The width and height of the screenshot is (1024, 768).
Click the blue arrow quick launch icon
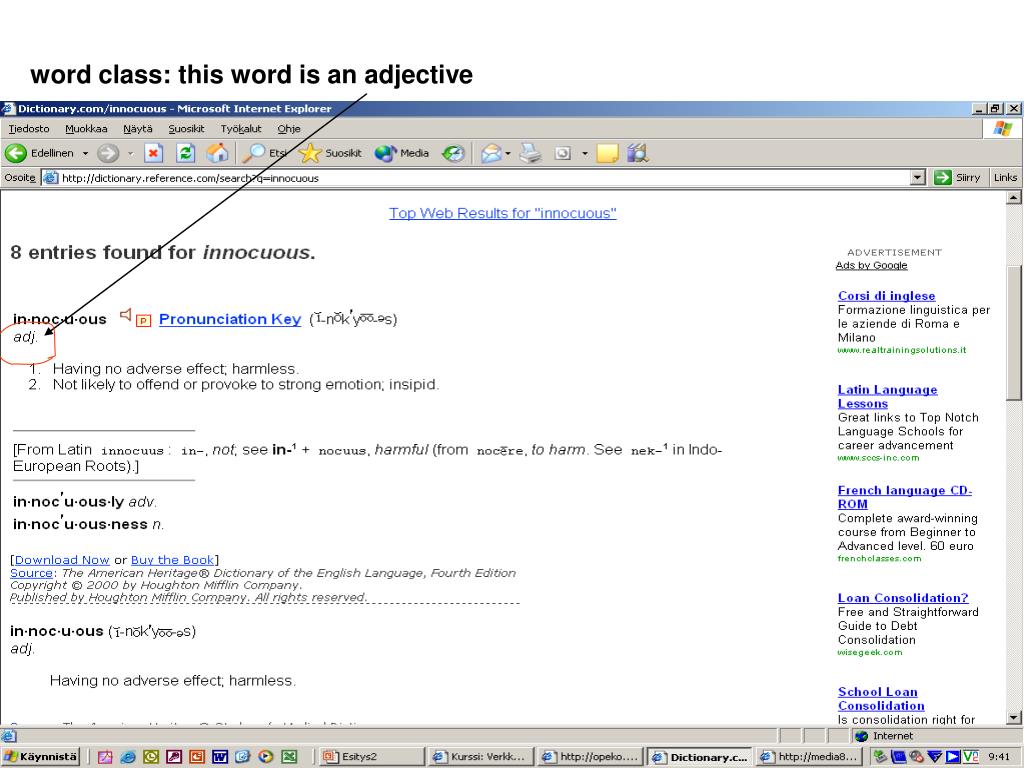[243, 756]
